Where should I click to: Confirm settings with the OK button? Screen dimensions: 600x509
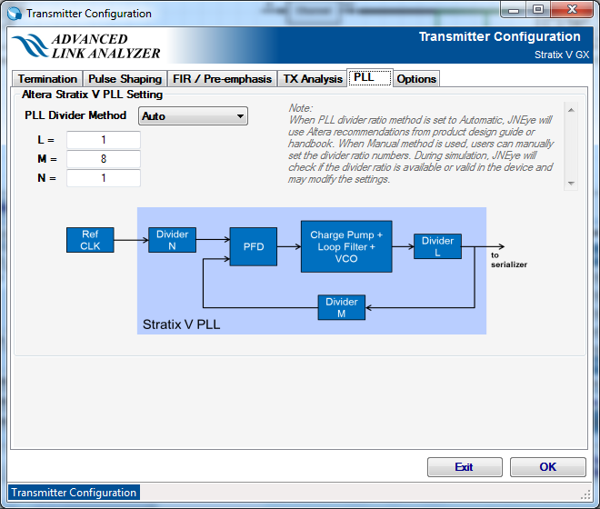click(548, 467)
